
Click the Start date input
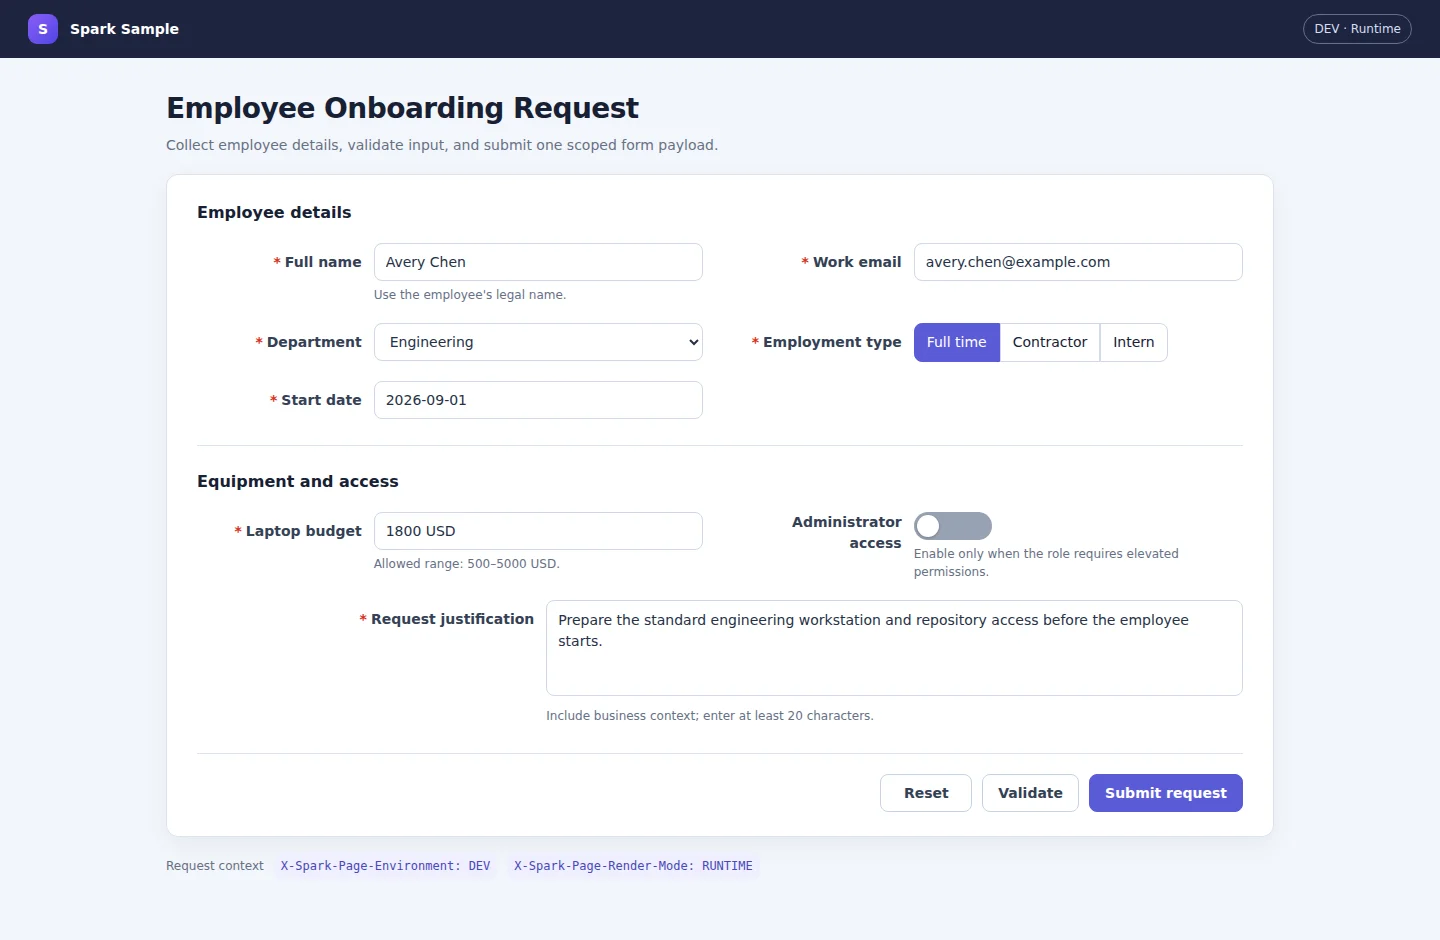click(538, 400)
